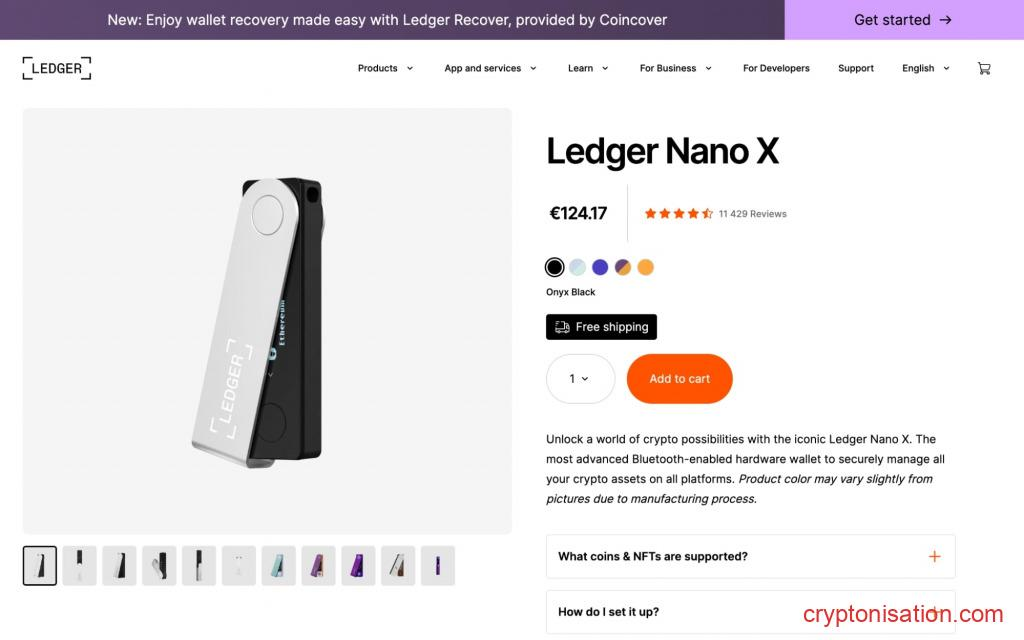The height and width of the screenshot is (640, 1024).
Task: Expand "How do I set it up?"
Action: 750,612
